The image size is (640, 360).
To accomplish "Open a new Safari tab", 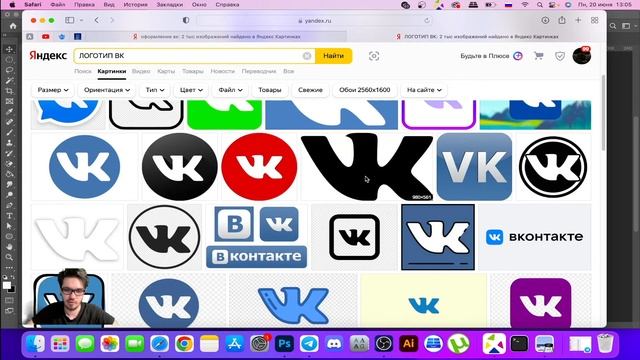I will tap(578, 20).
